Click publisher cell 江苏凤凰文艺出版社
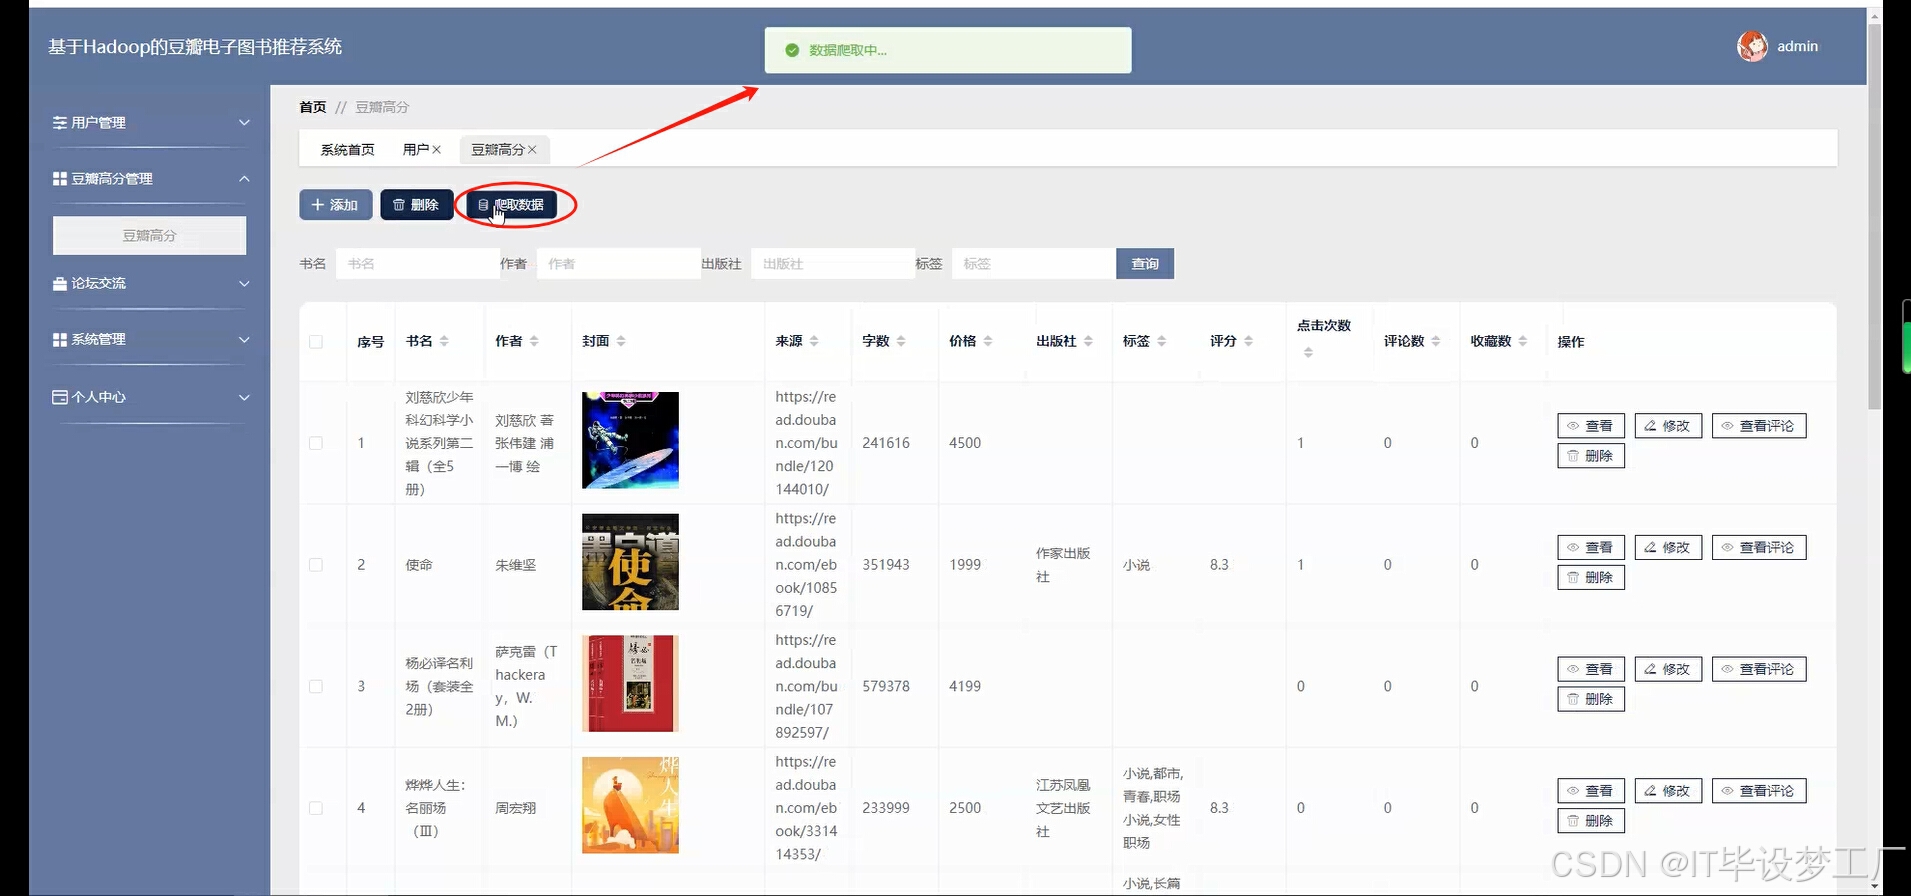The image size is (1911, 896). pos(1063,808)
